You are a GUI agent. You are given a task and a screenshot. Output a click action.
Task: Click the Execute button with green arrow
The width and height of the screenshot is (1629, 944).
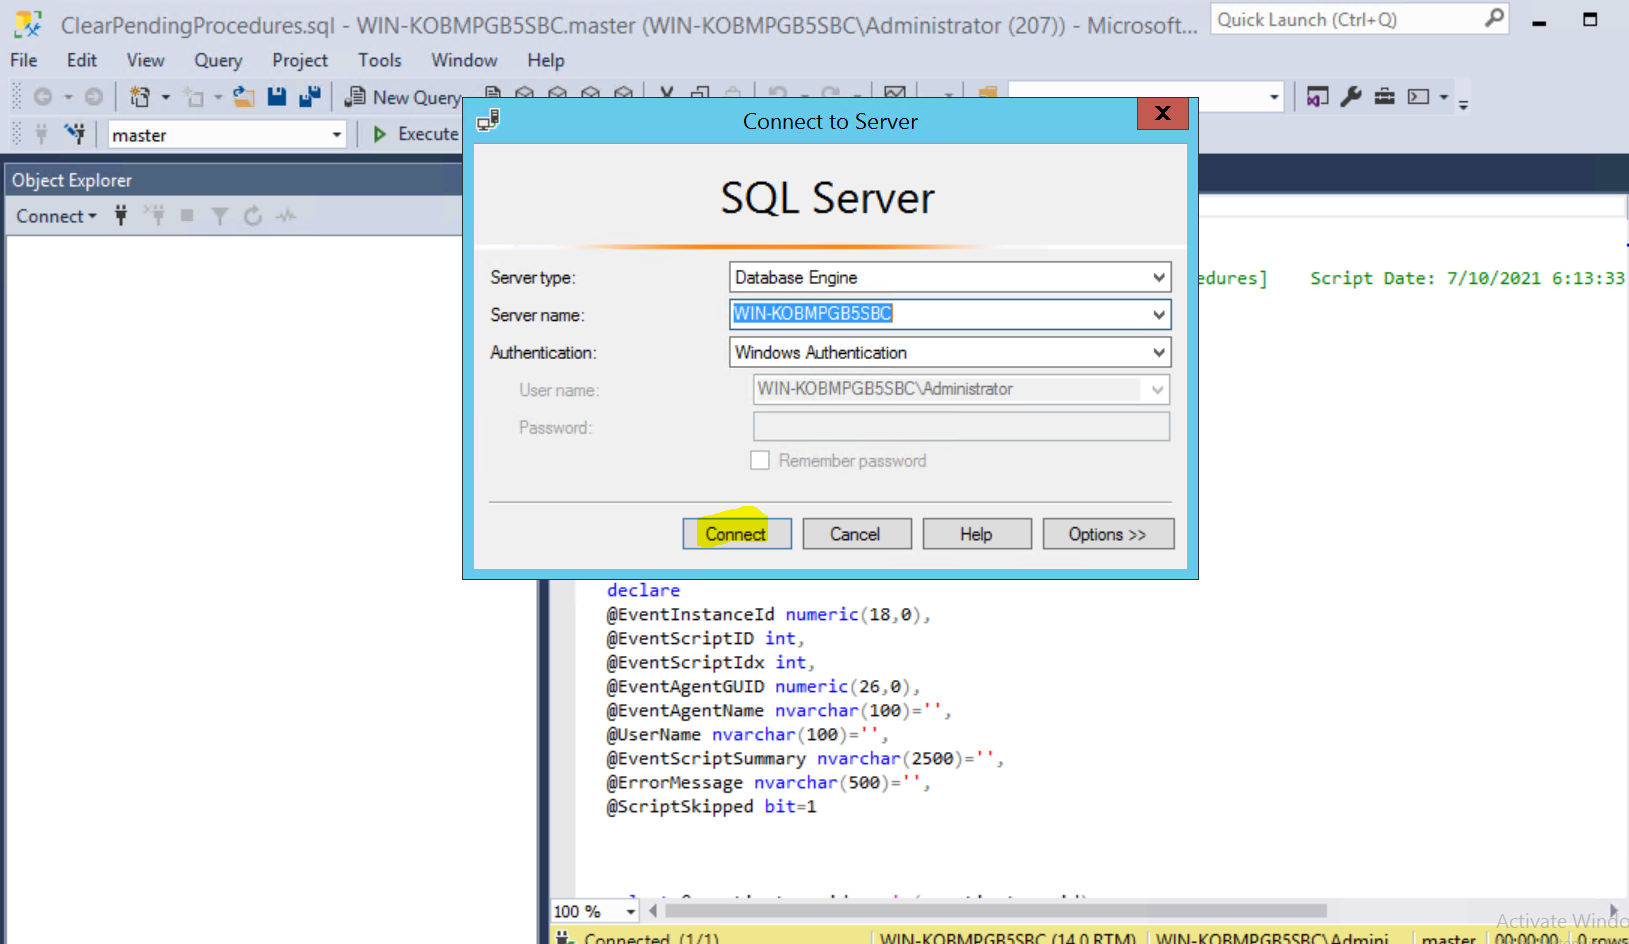click(415, 134)
